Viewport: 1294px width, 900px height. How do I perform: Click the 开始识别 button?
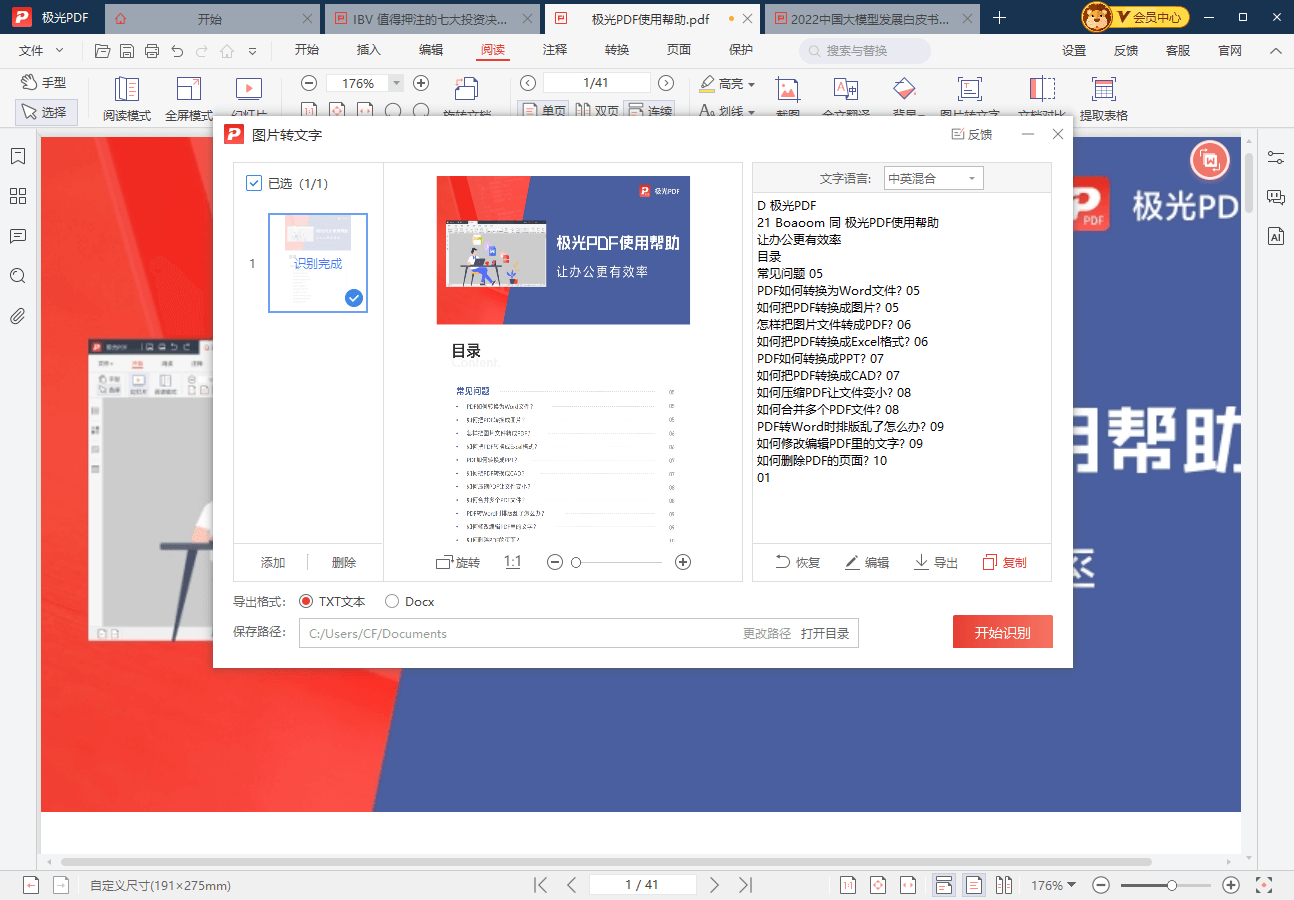tap(1002, 632)
